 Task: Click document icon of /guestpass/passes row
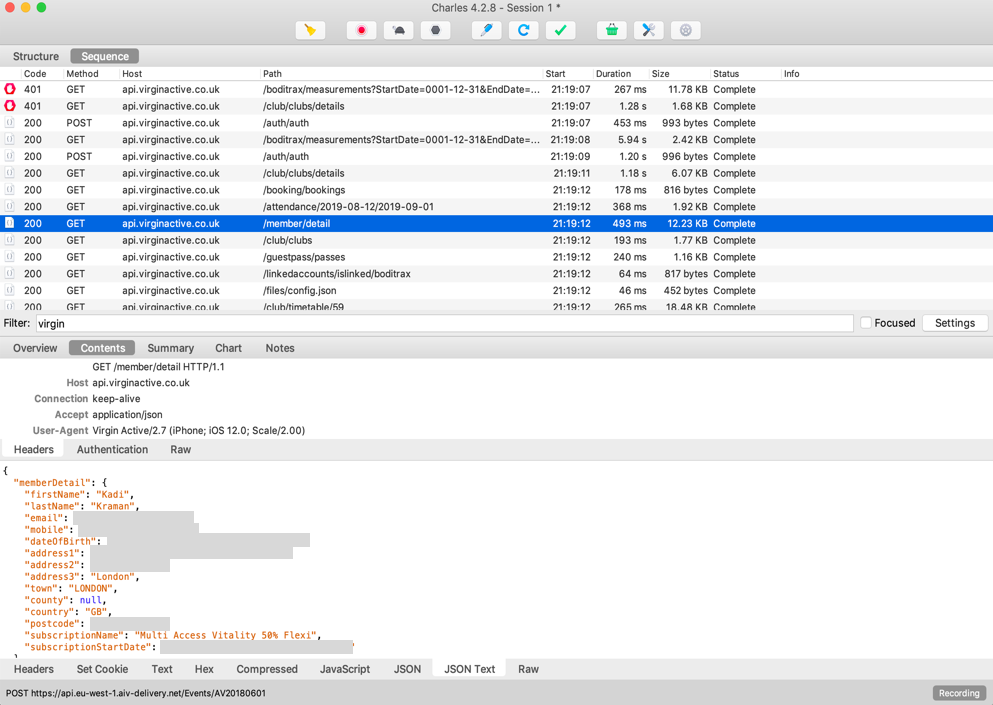click(x=9, y=257)
